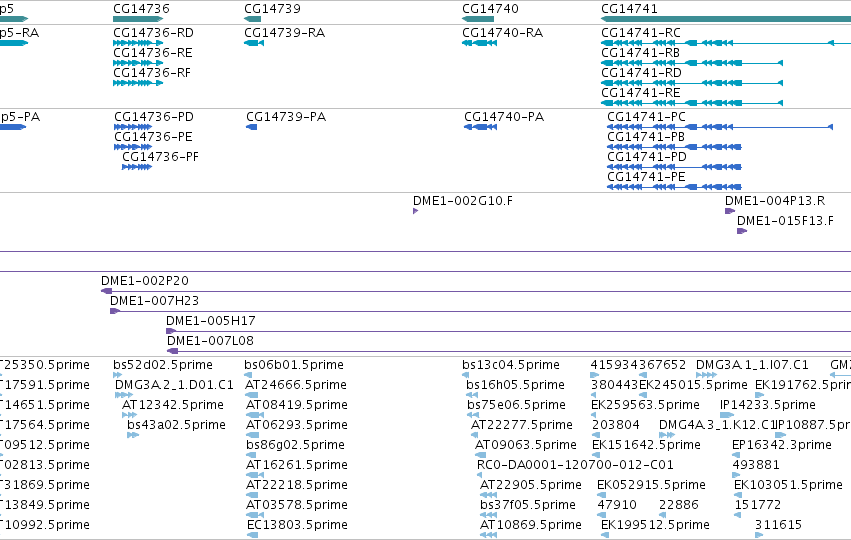
Task: Select the AT06293.5prime EST label
Action: [297, 425]
